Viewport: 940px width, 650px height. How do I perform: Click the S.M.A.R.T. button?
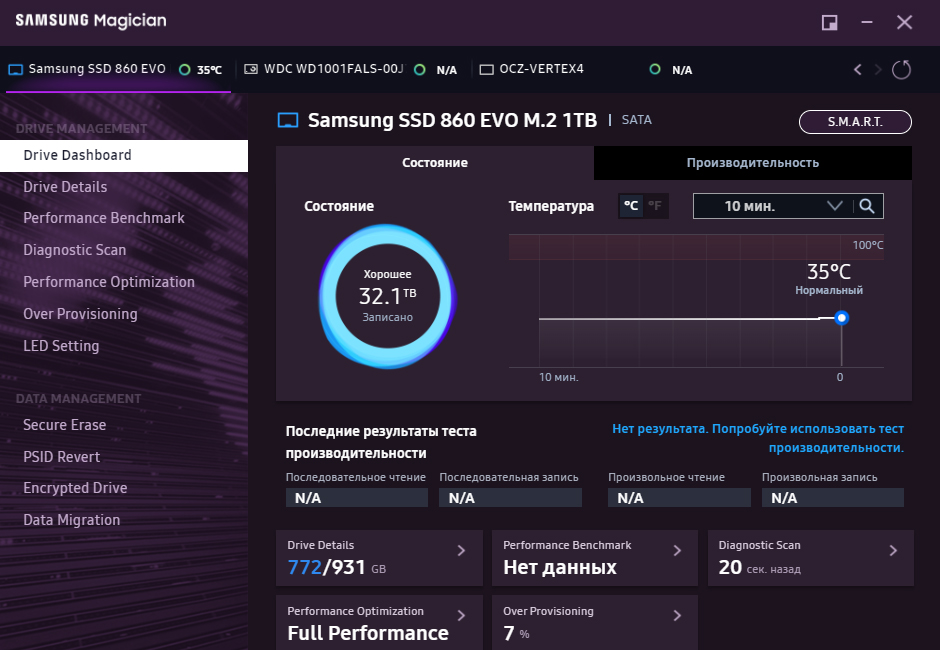[855, 122]
